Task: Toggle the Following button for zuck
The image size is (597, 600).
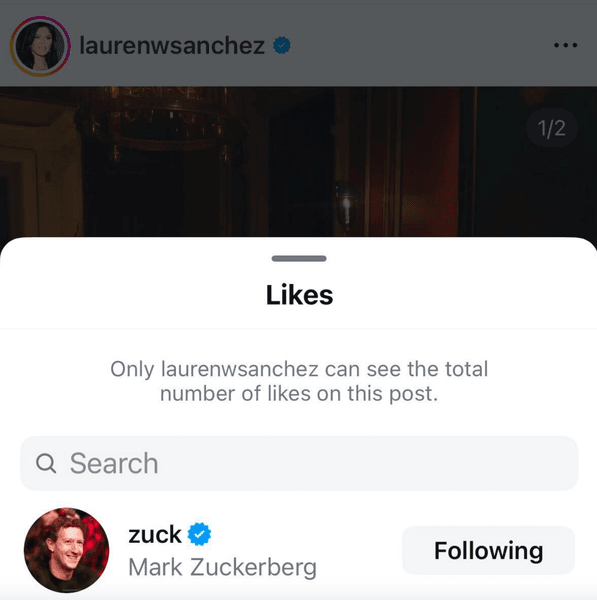Action: point(488,550)
